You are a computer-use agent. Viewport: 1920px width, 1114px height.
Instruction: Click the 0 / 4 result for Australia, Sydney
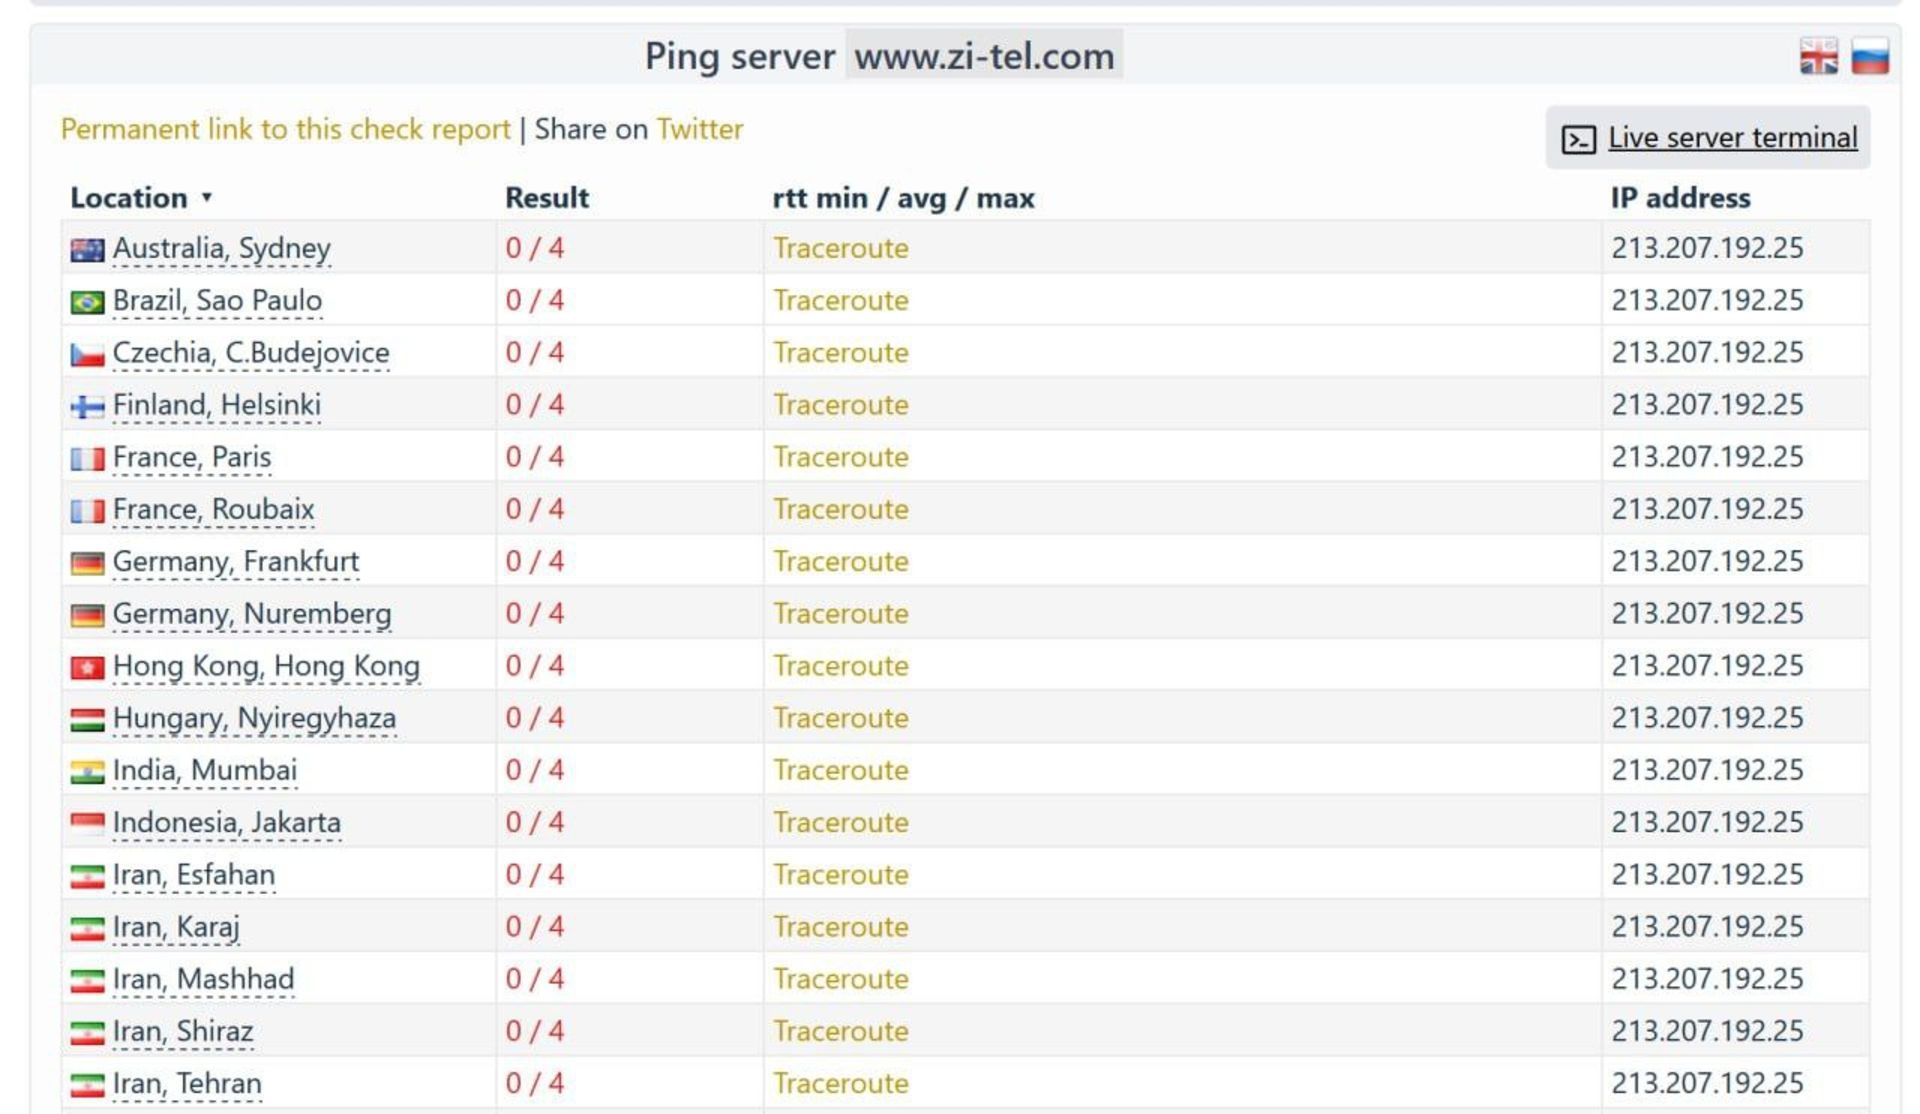pos(534,248)
